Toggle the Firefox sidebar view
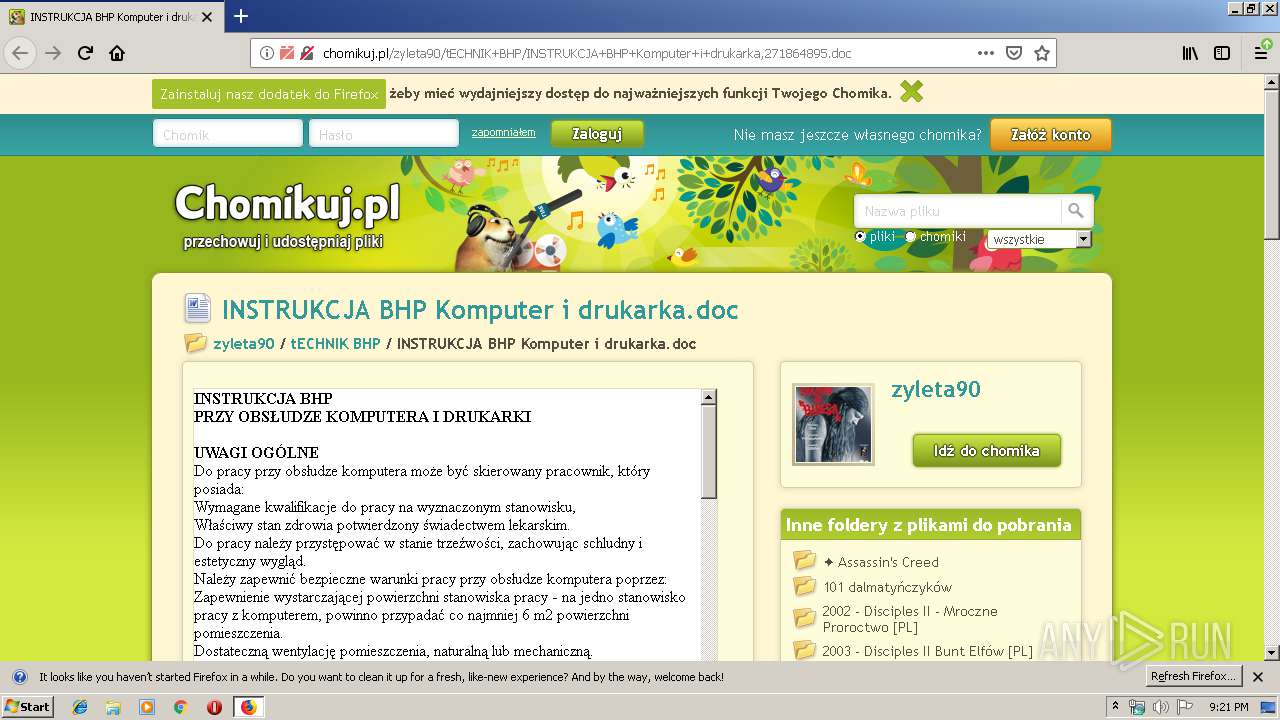The height and width of the screenshot is (720, 1280). (1222, 53)
